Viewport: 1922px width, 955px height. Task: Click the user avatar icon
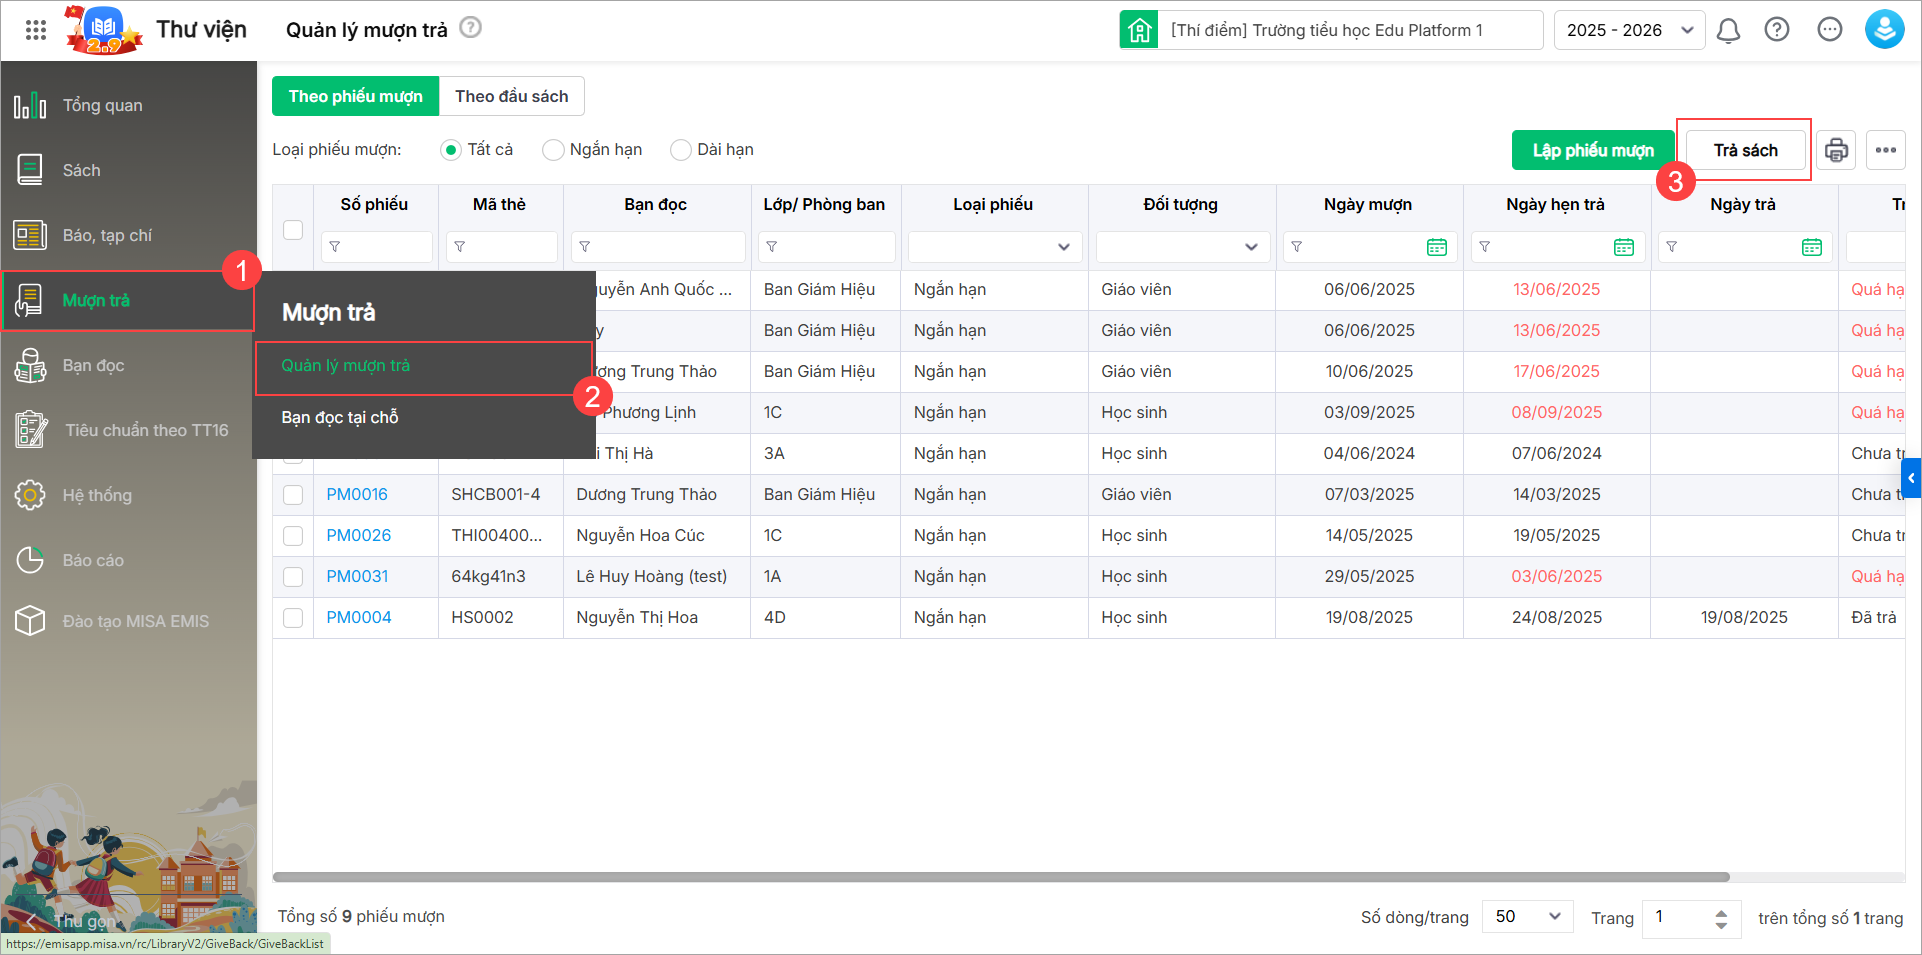pos(1884,30)
